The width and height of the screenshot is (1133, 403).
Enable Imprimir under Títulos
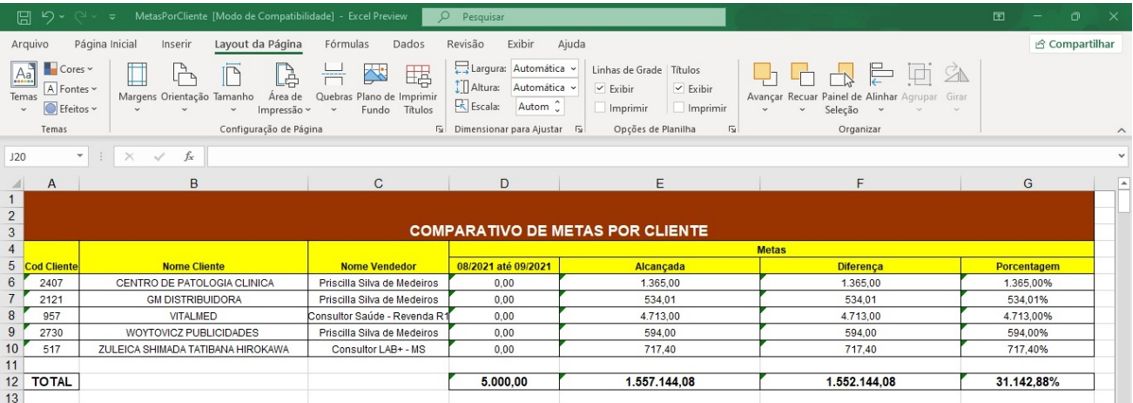678,108
